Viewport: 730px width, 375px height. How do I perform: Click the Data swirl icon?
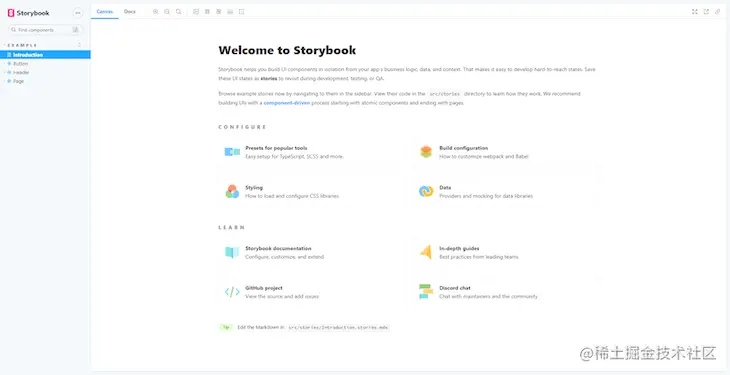click(x=426, y=191)
